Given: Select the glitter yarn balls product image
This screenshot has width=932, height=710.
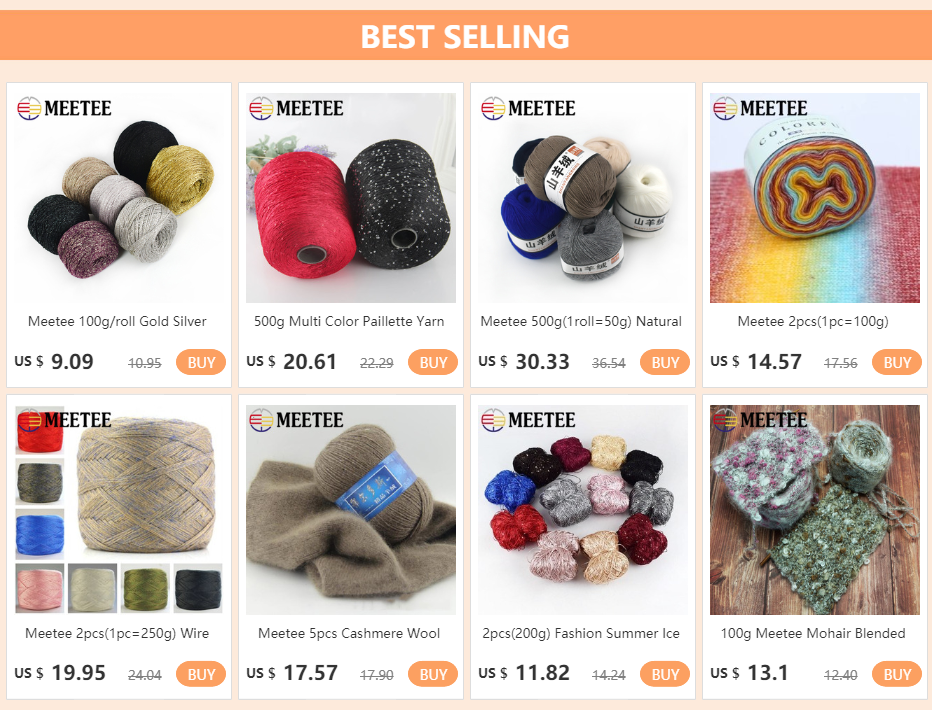Looking at the screenshot, I should [x=119, y=198].
